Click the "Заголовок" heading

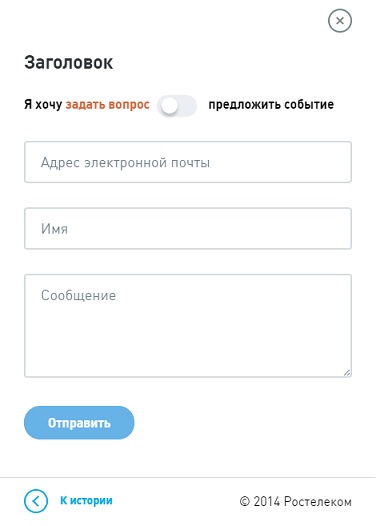coord(68,63)
